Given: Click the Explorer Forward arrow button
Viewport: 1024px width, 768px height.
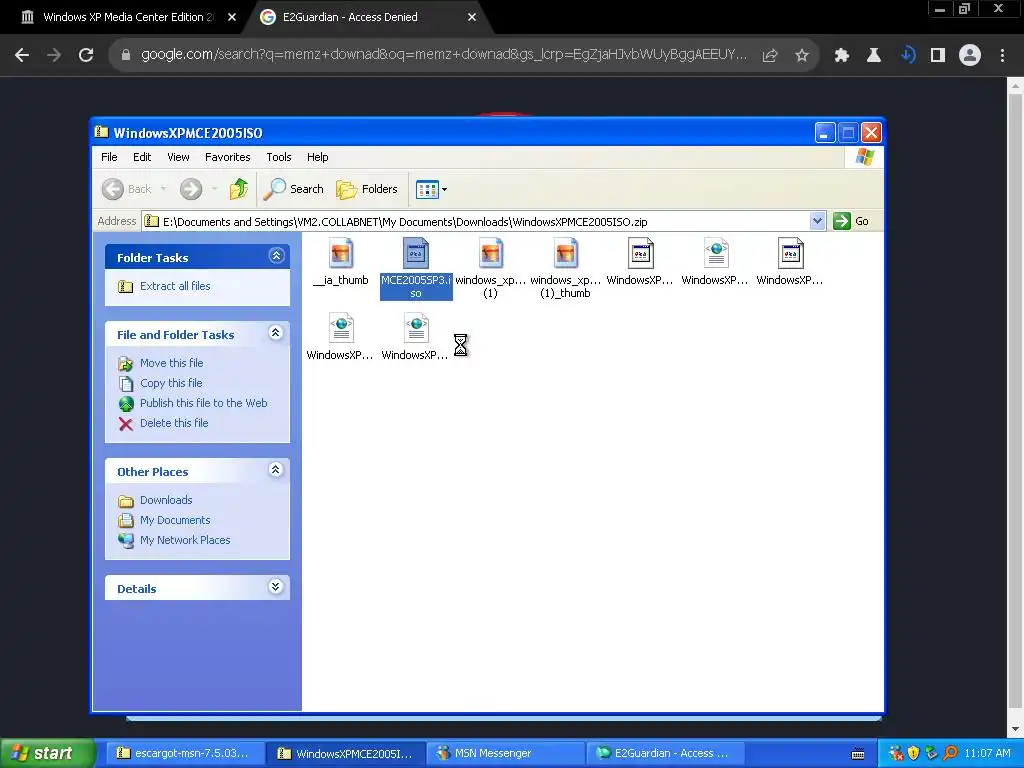Looking at the screenshot, I should [191, 189].
